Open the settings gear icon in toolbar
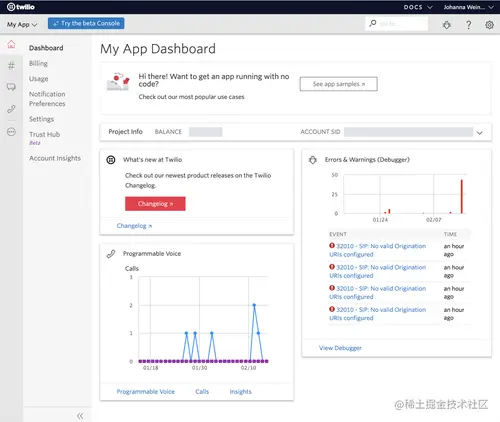 click(x=489, y=25)
